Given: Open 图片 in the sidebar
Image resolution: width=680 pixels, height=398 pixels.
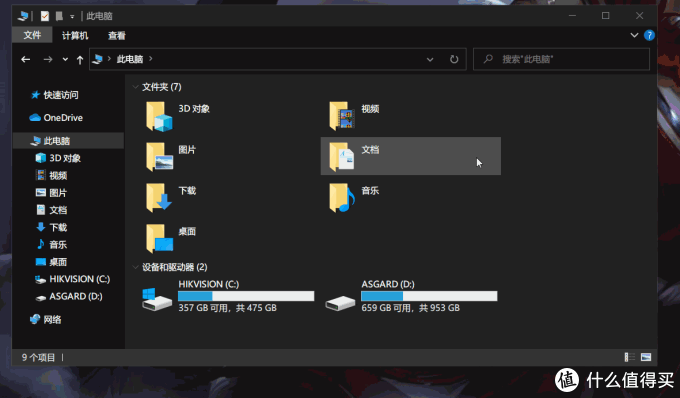Looking at the screenshot, I should coord(51,192).
